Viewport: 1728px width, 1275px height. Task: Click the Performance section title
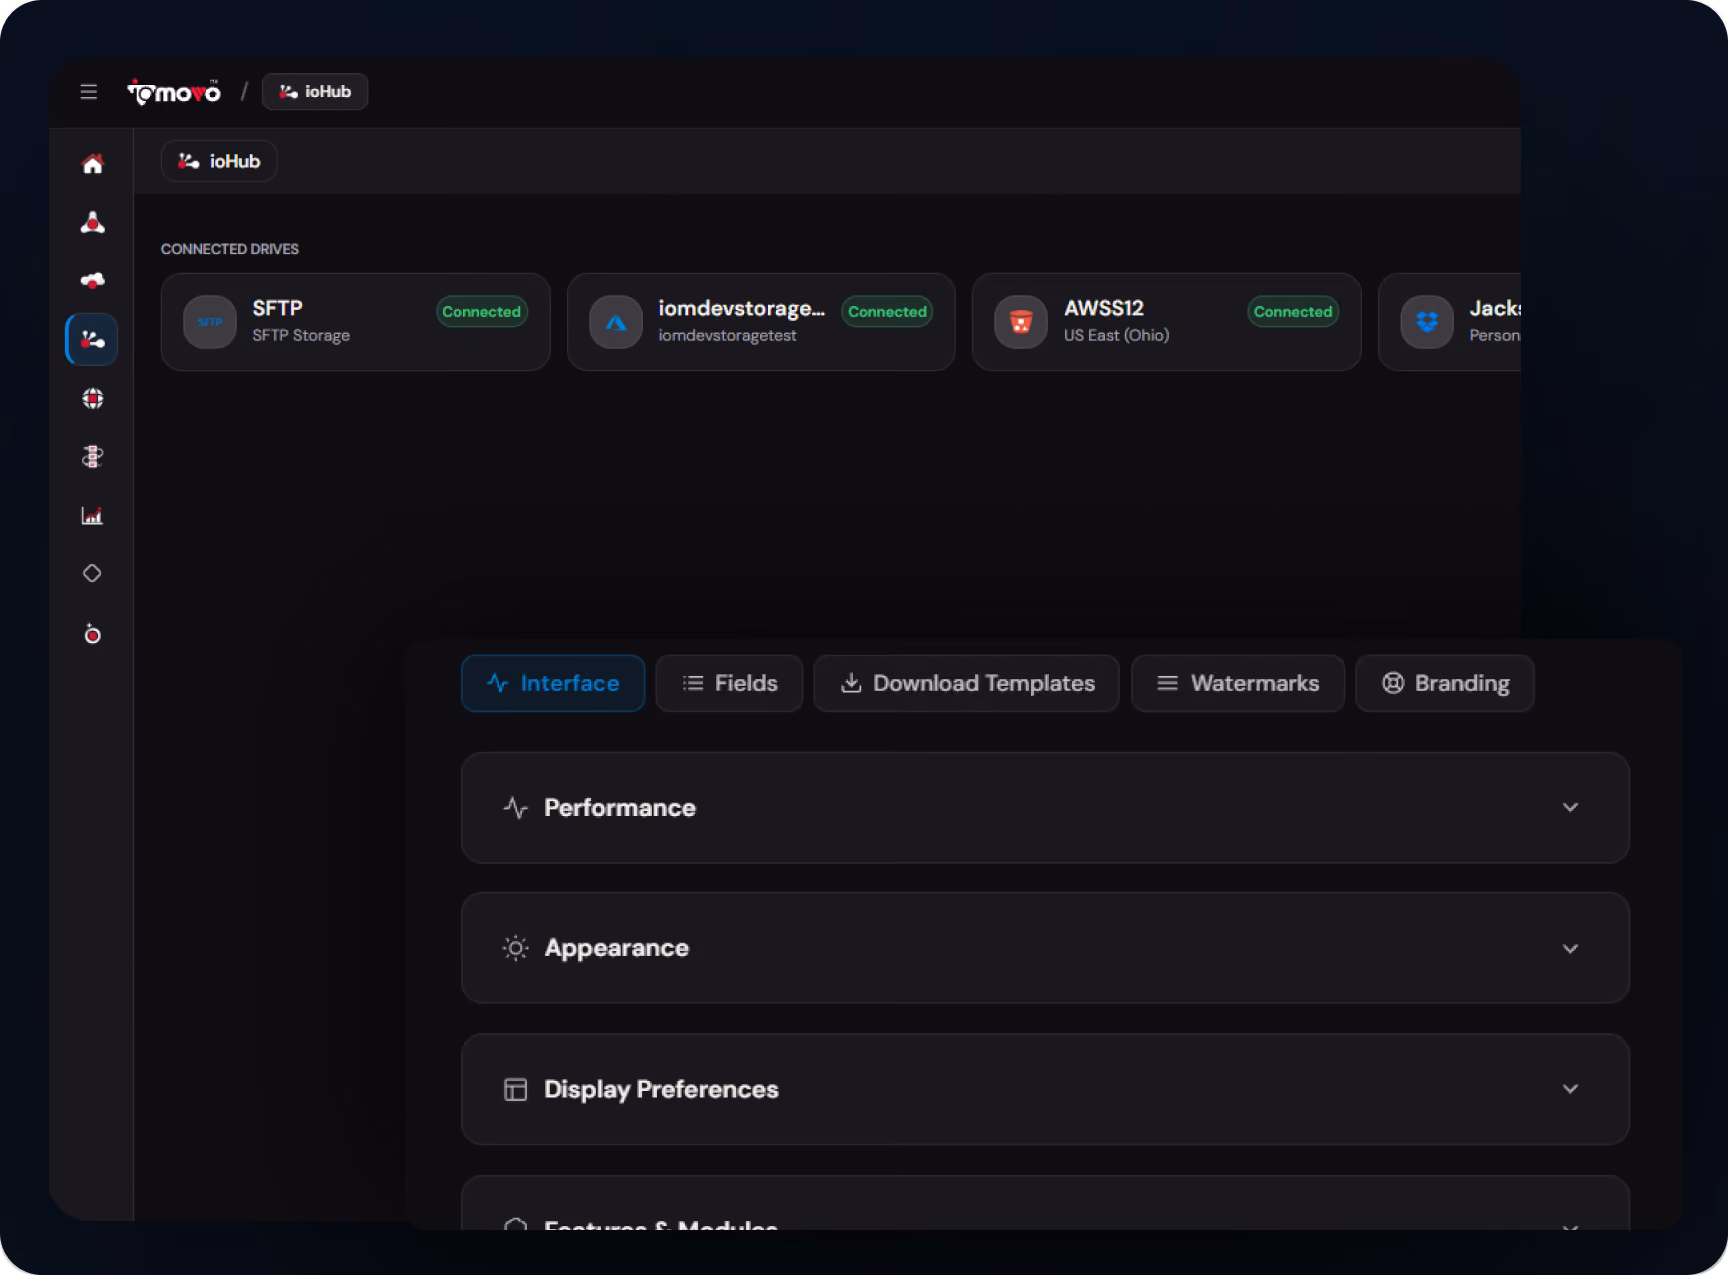pos(620,808)
